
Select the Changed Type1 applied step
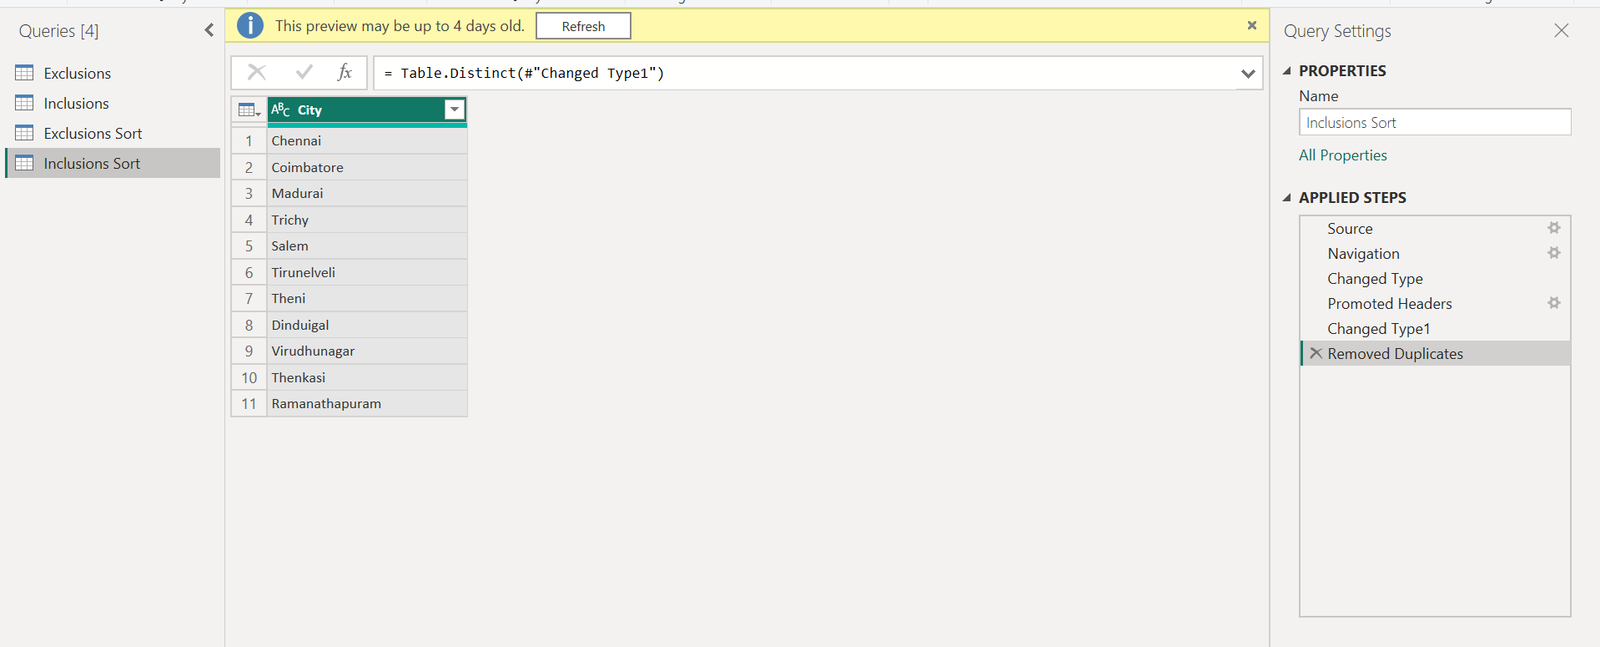click(1435, 328)
